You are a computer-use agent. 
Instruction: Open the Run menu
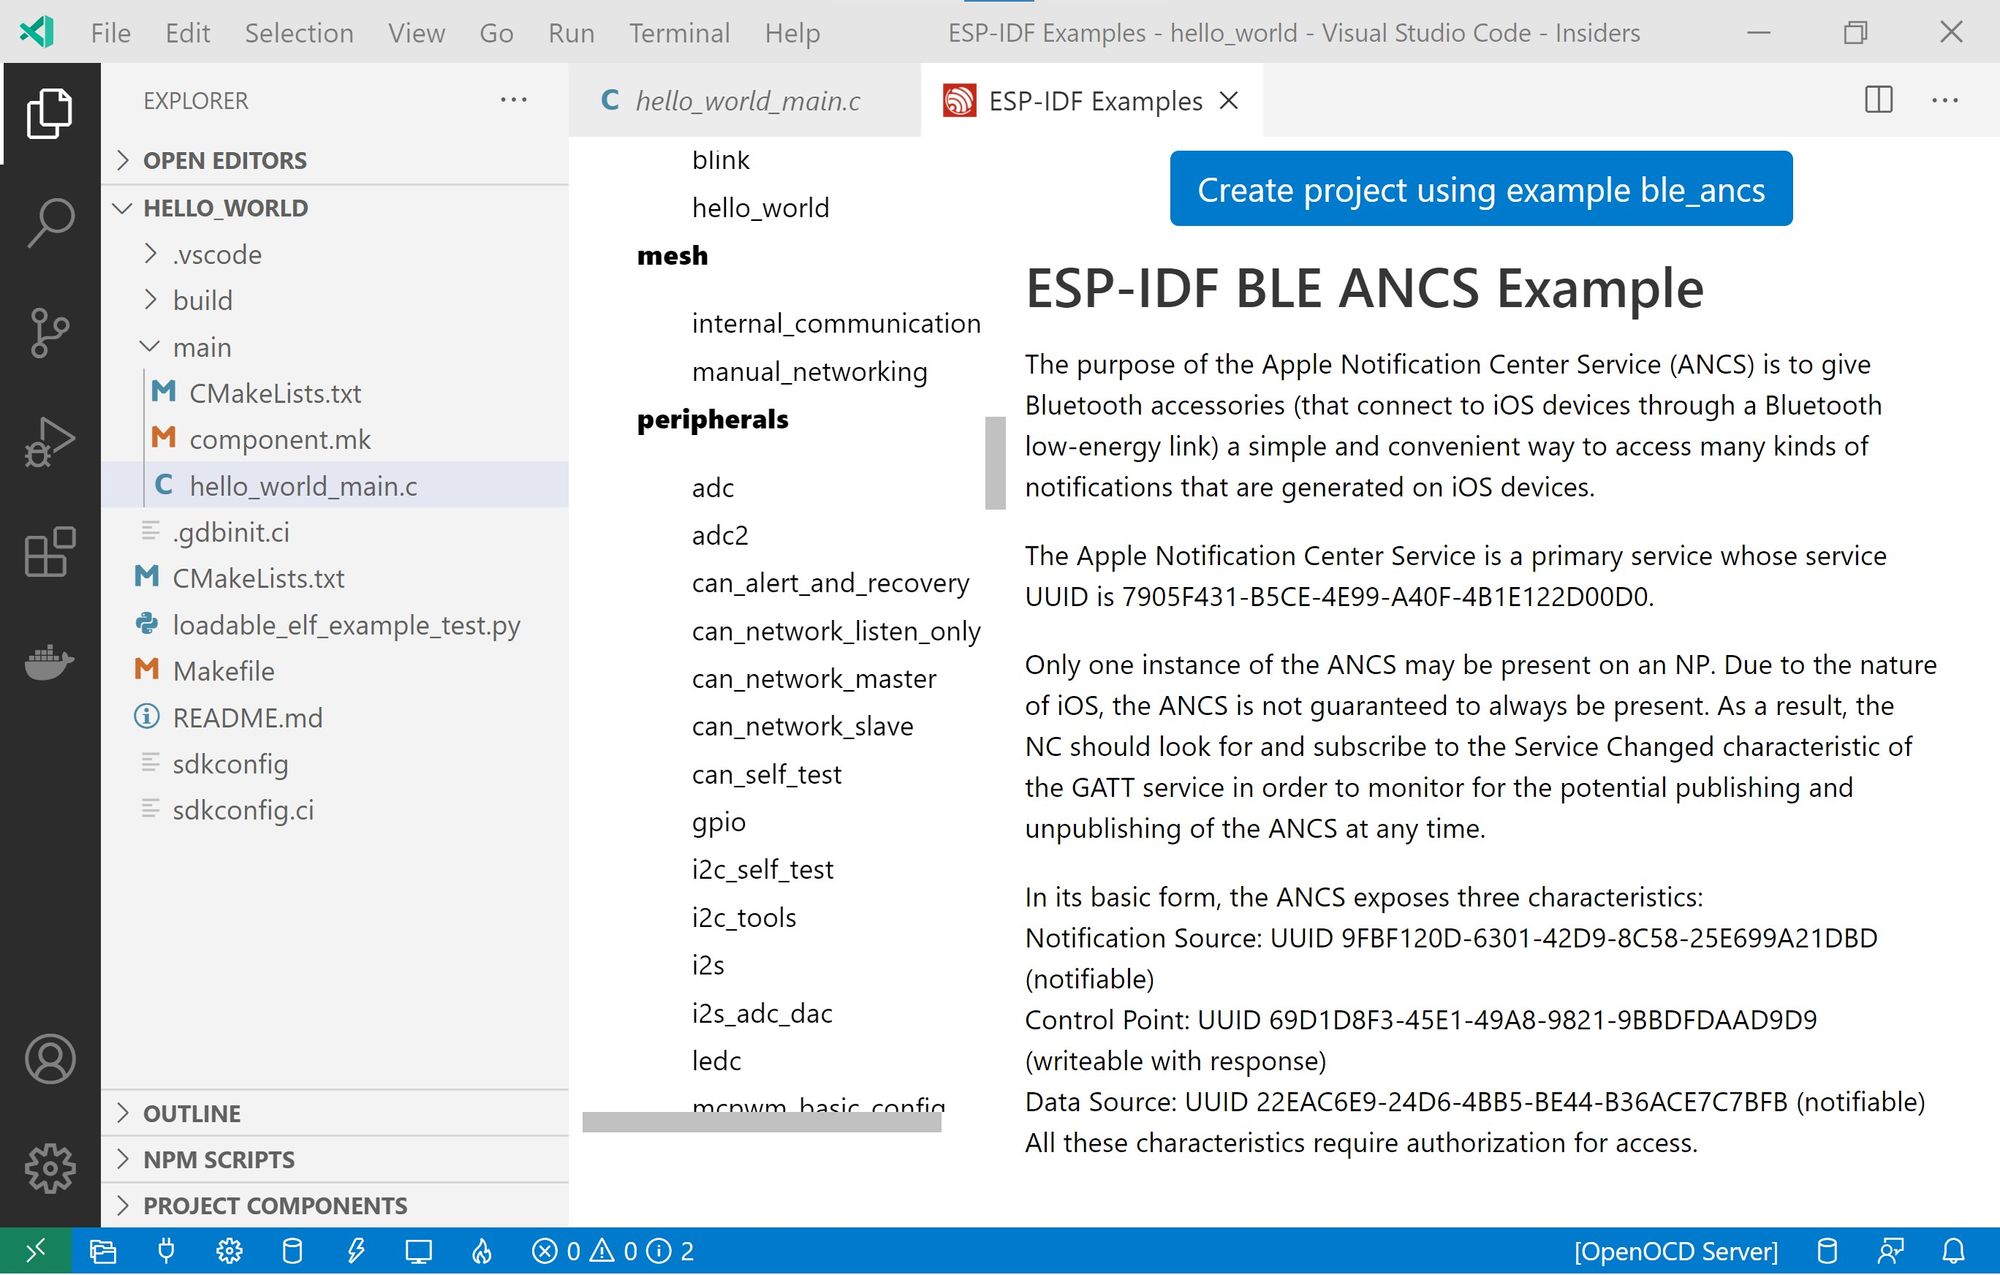[x=571, y=33]
